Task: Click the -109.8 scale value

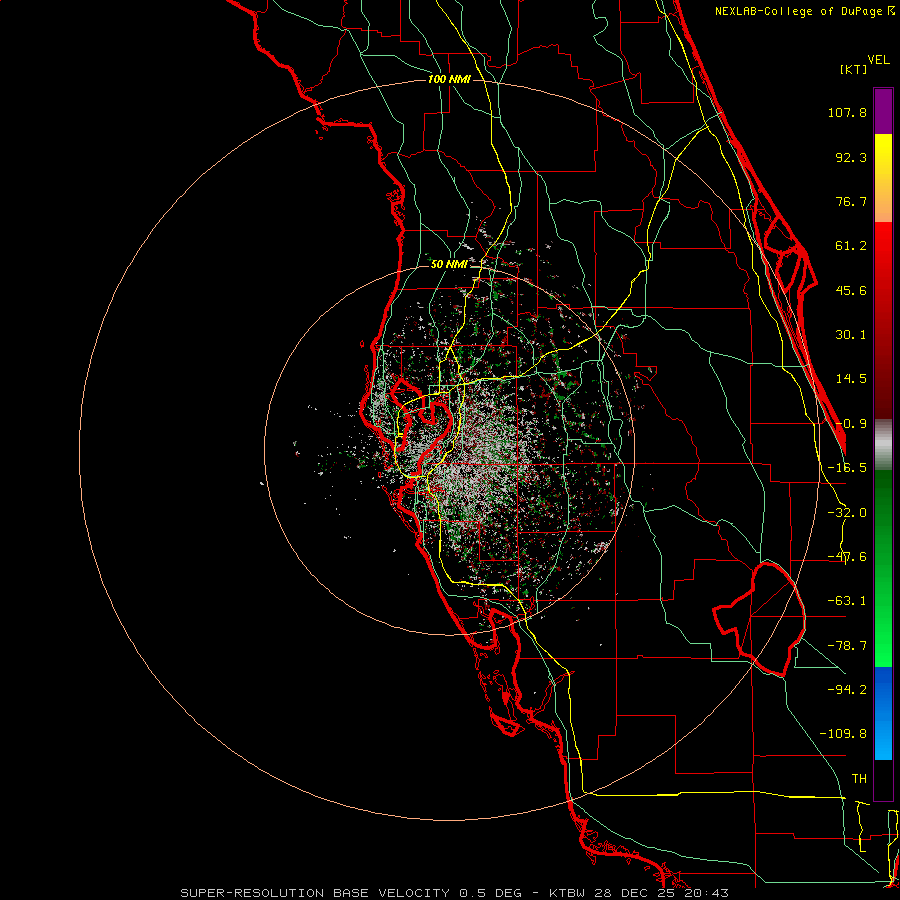Action: 843,734
